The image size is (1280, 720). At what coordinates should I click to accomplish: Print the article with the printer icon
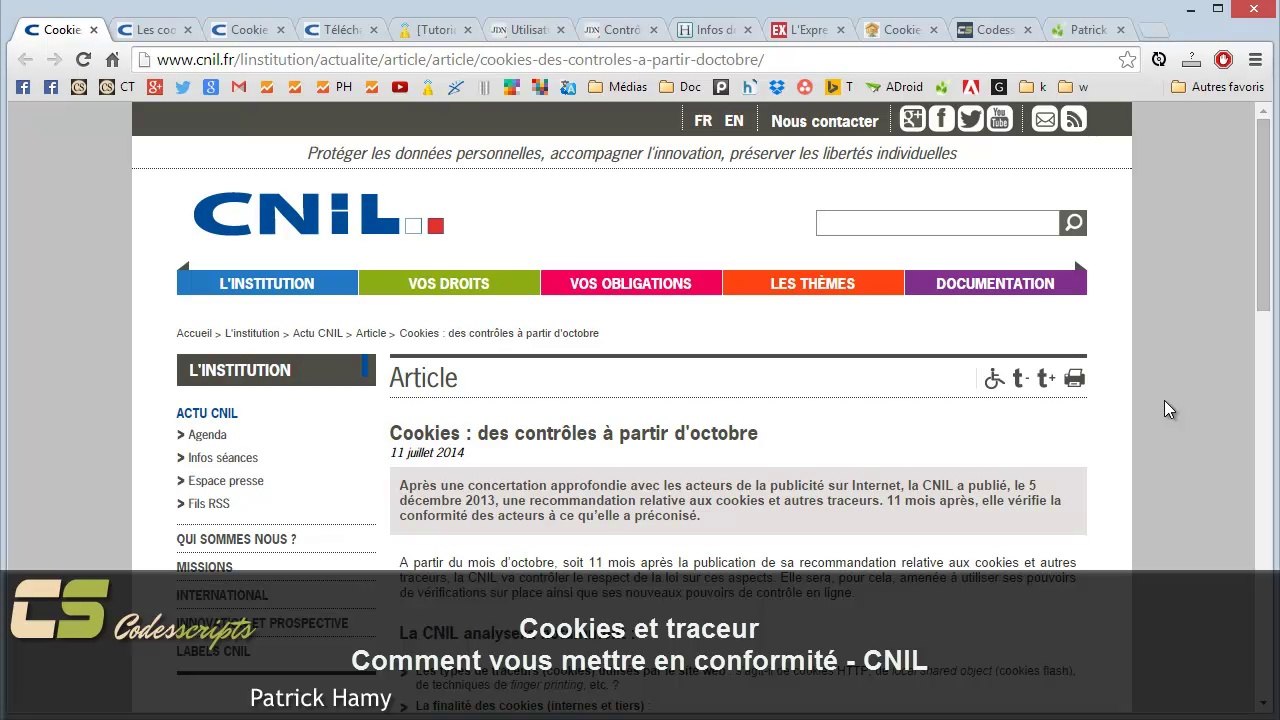pyautogui.click(x=1075, y=378)
